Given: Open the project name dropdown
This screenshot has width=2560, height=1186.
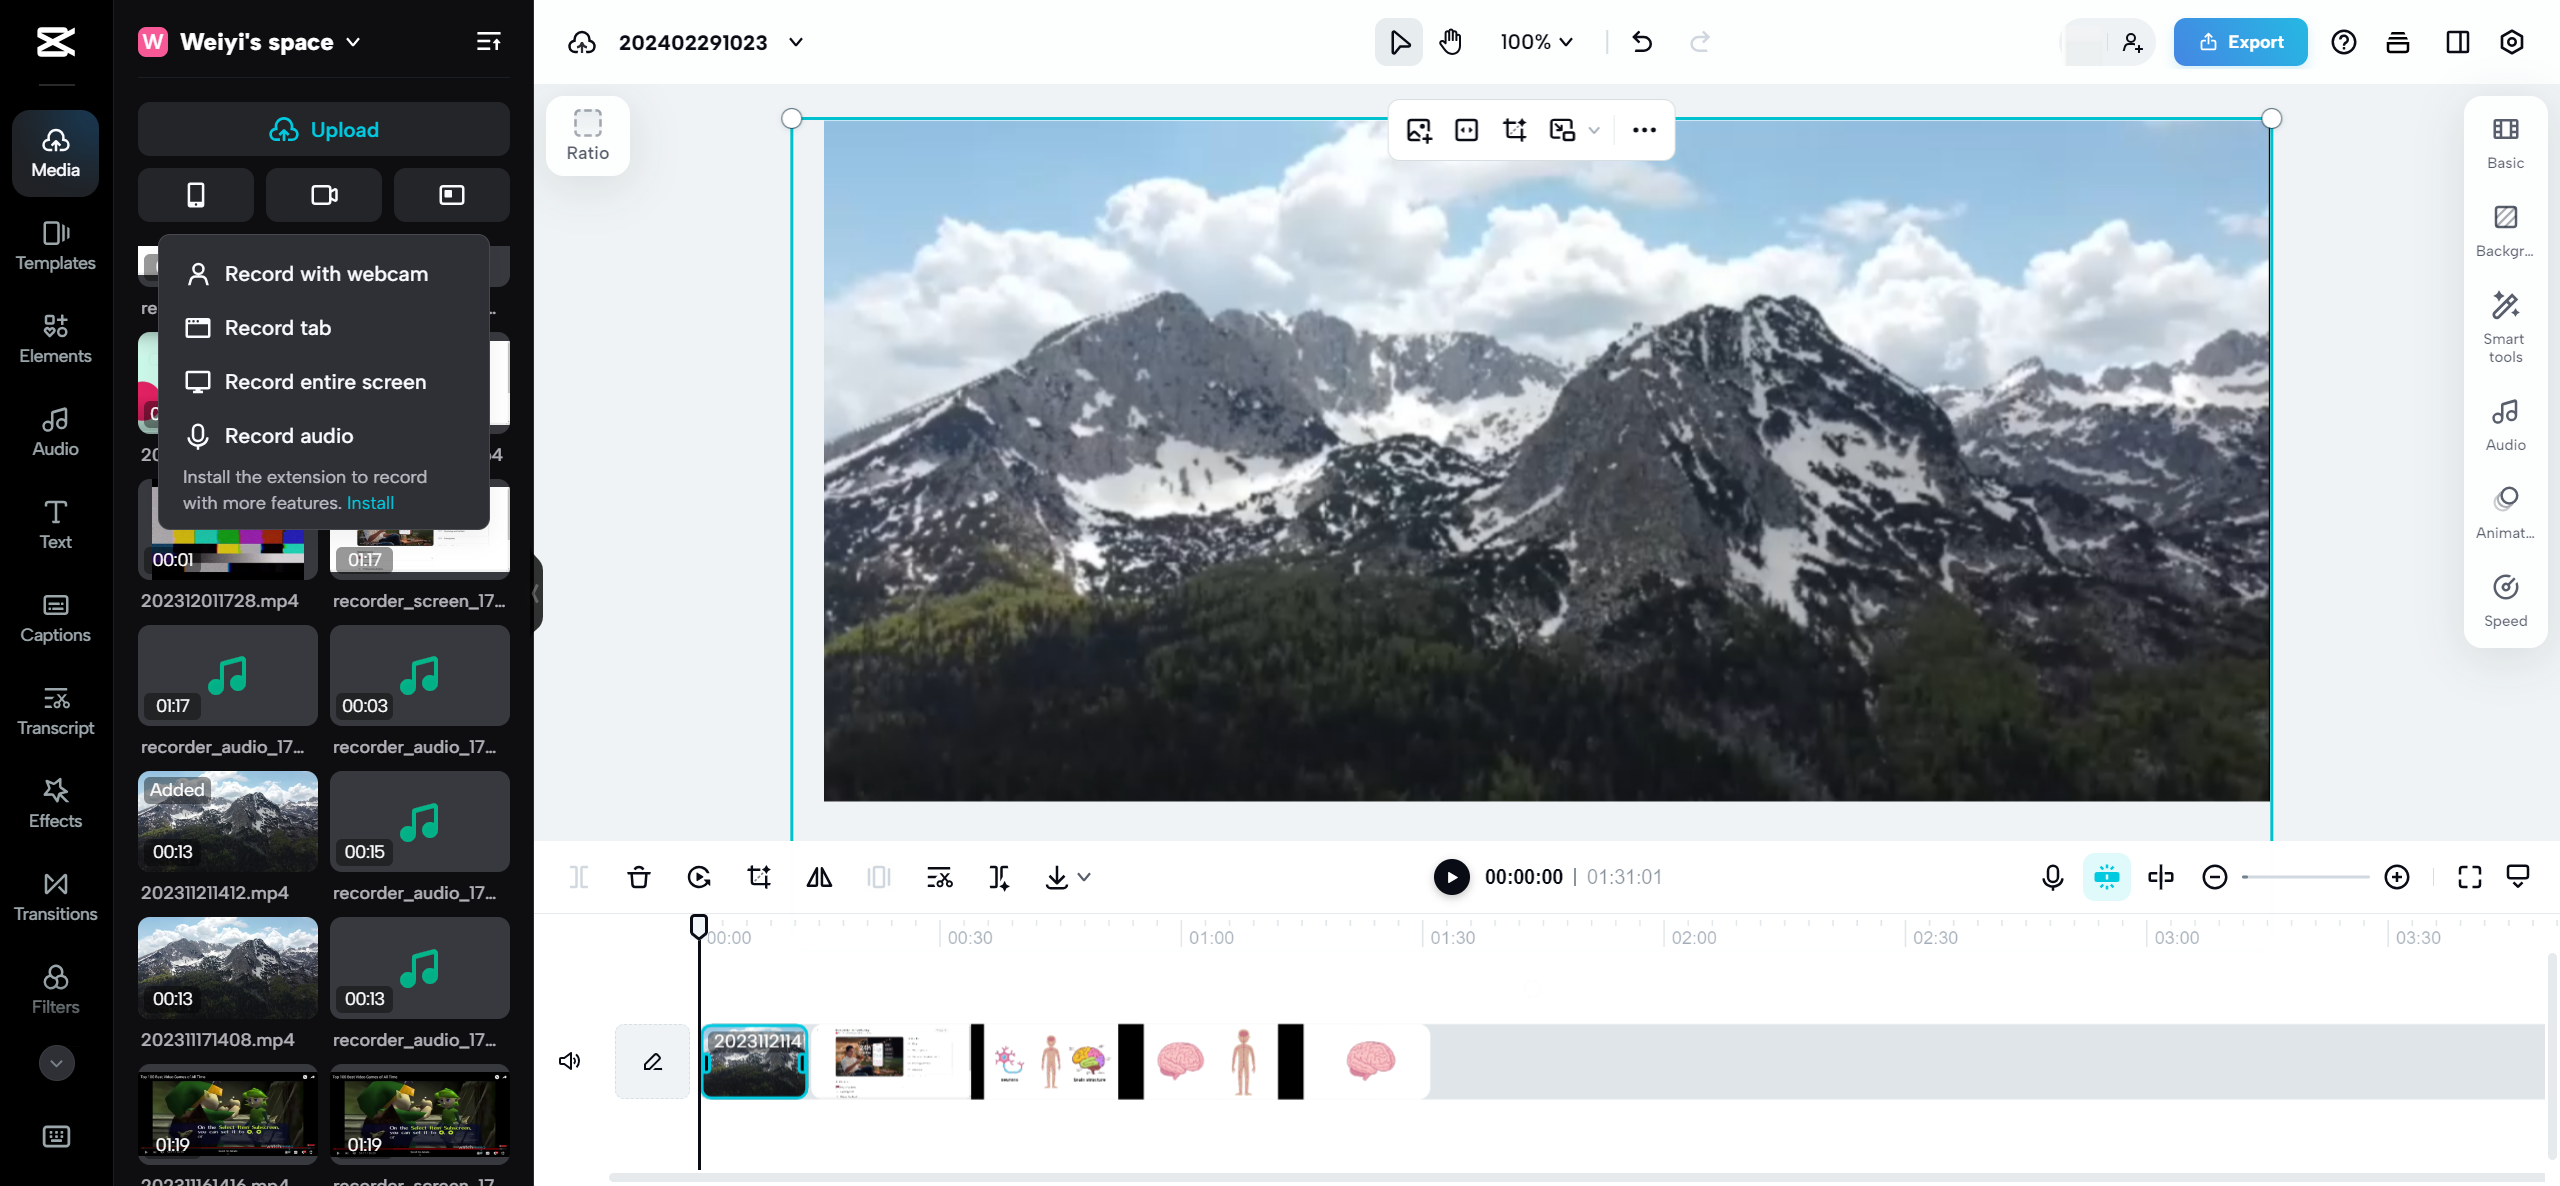Looking at the screenshot, I should coord(795,42).
